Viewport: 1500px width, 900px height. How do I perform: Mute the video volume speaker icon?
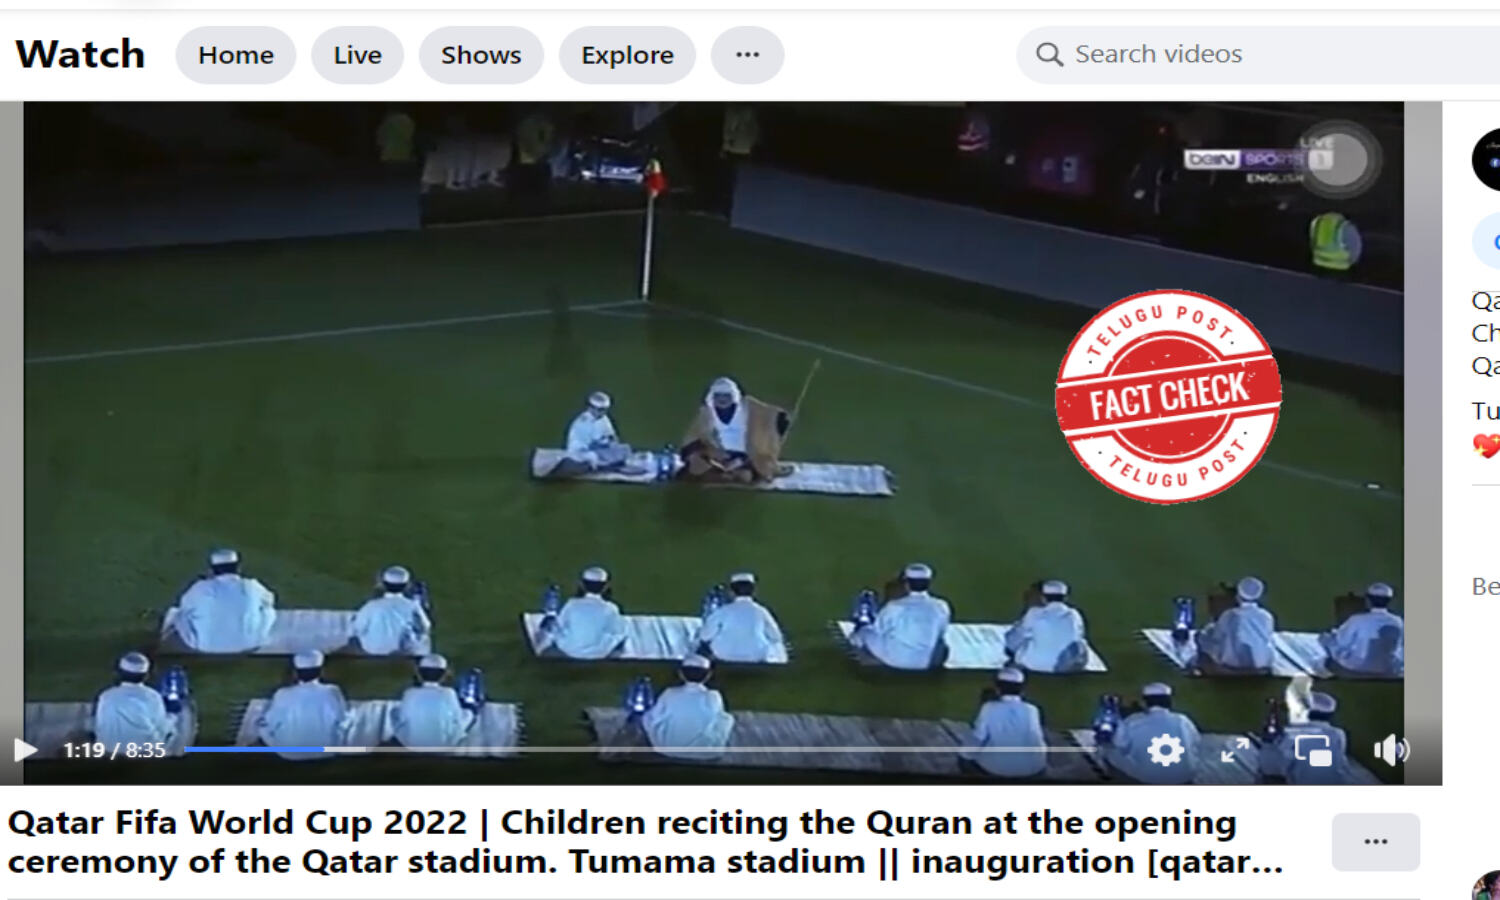pos(1391,749)
